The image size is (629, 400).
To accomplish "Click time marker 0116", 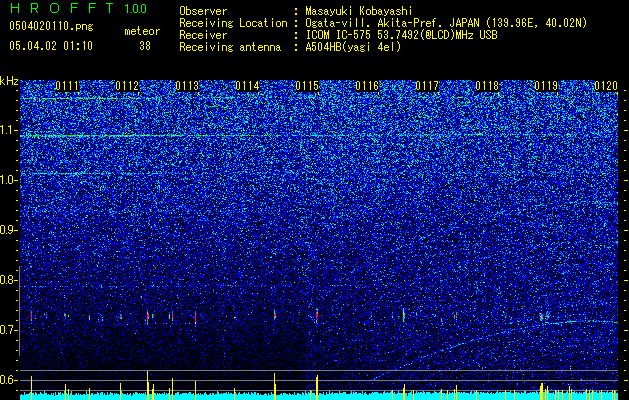I will pyautogui.click(x=367, y=86).
